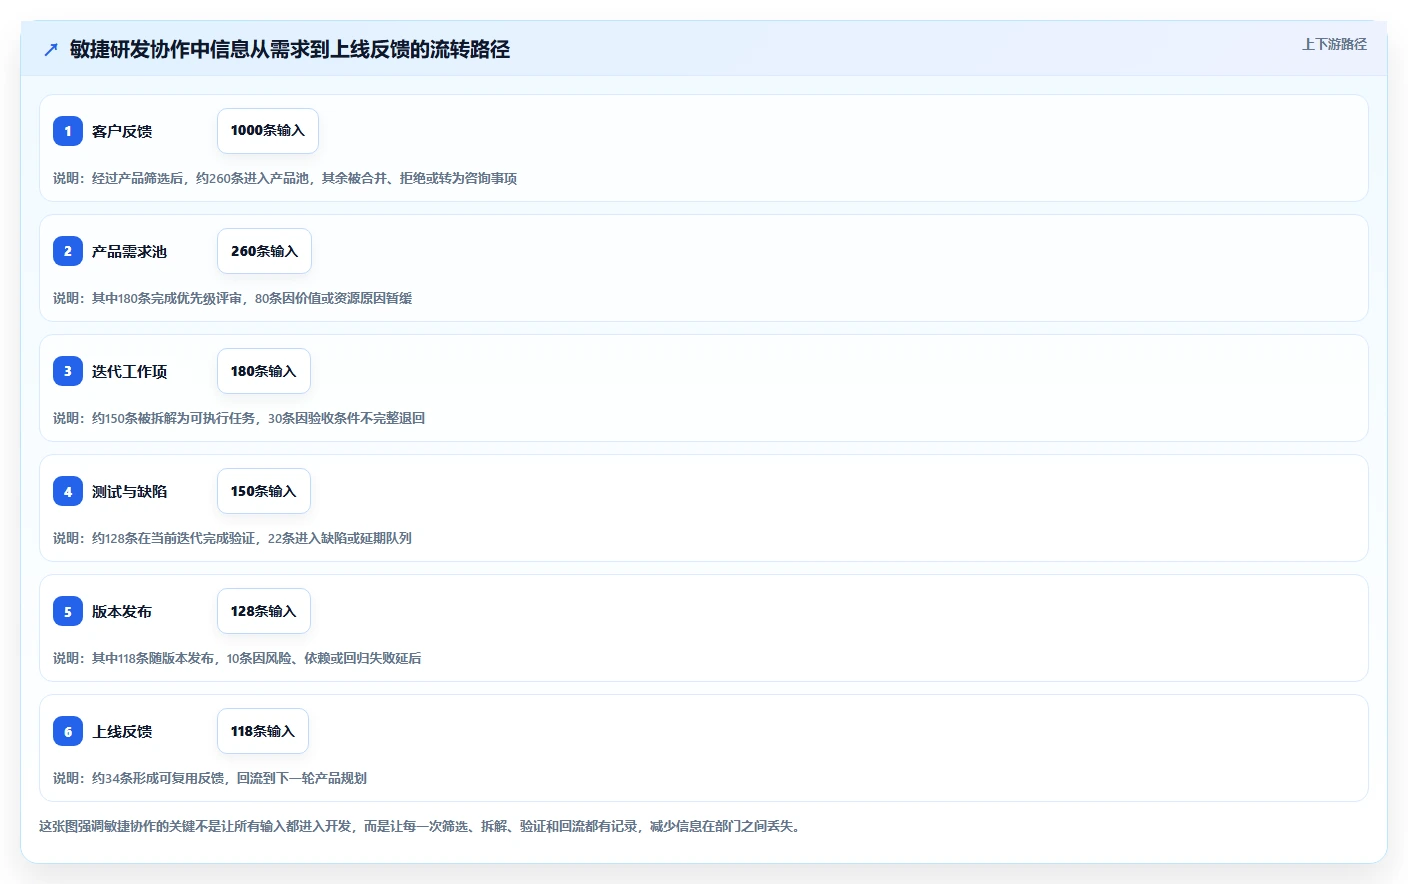Select step number 3 badge for 迭代工作项
The width and height of the screenshot is (1408, 884).
(x=68, y=371)
